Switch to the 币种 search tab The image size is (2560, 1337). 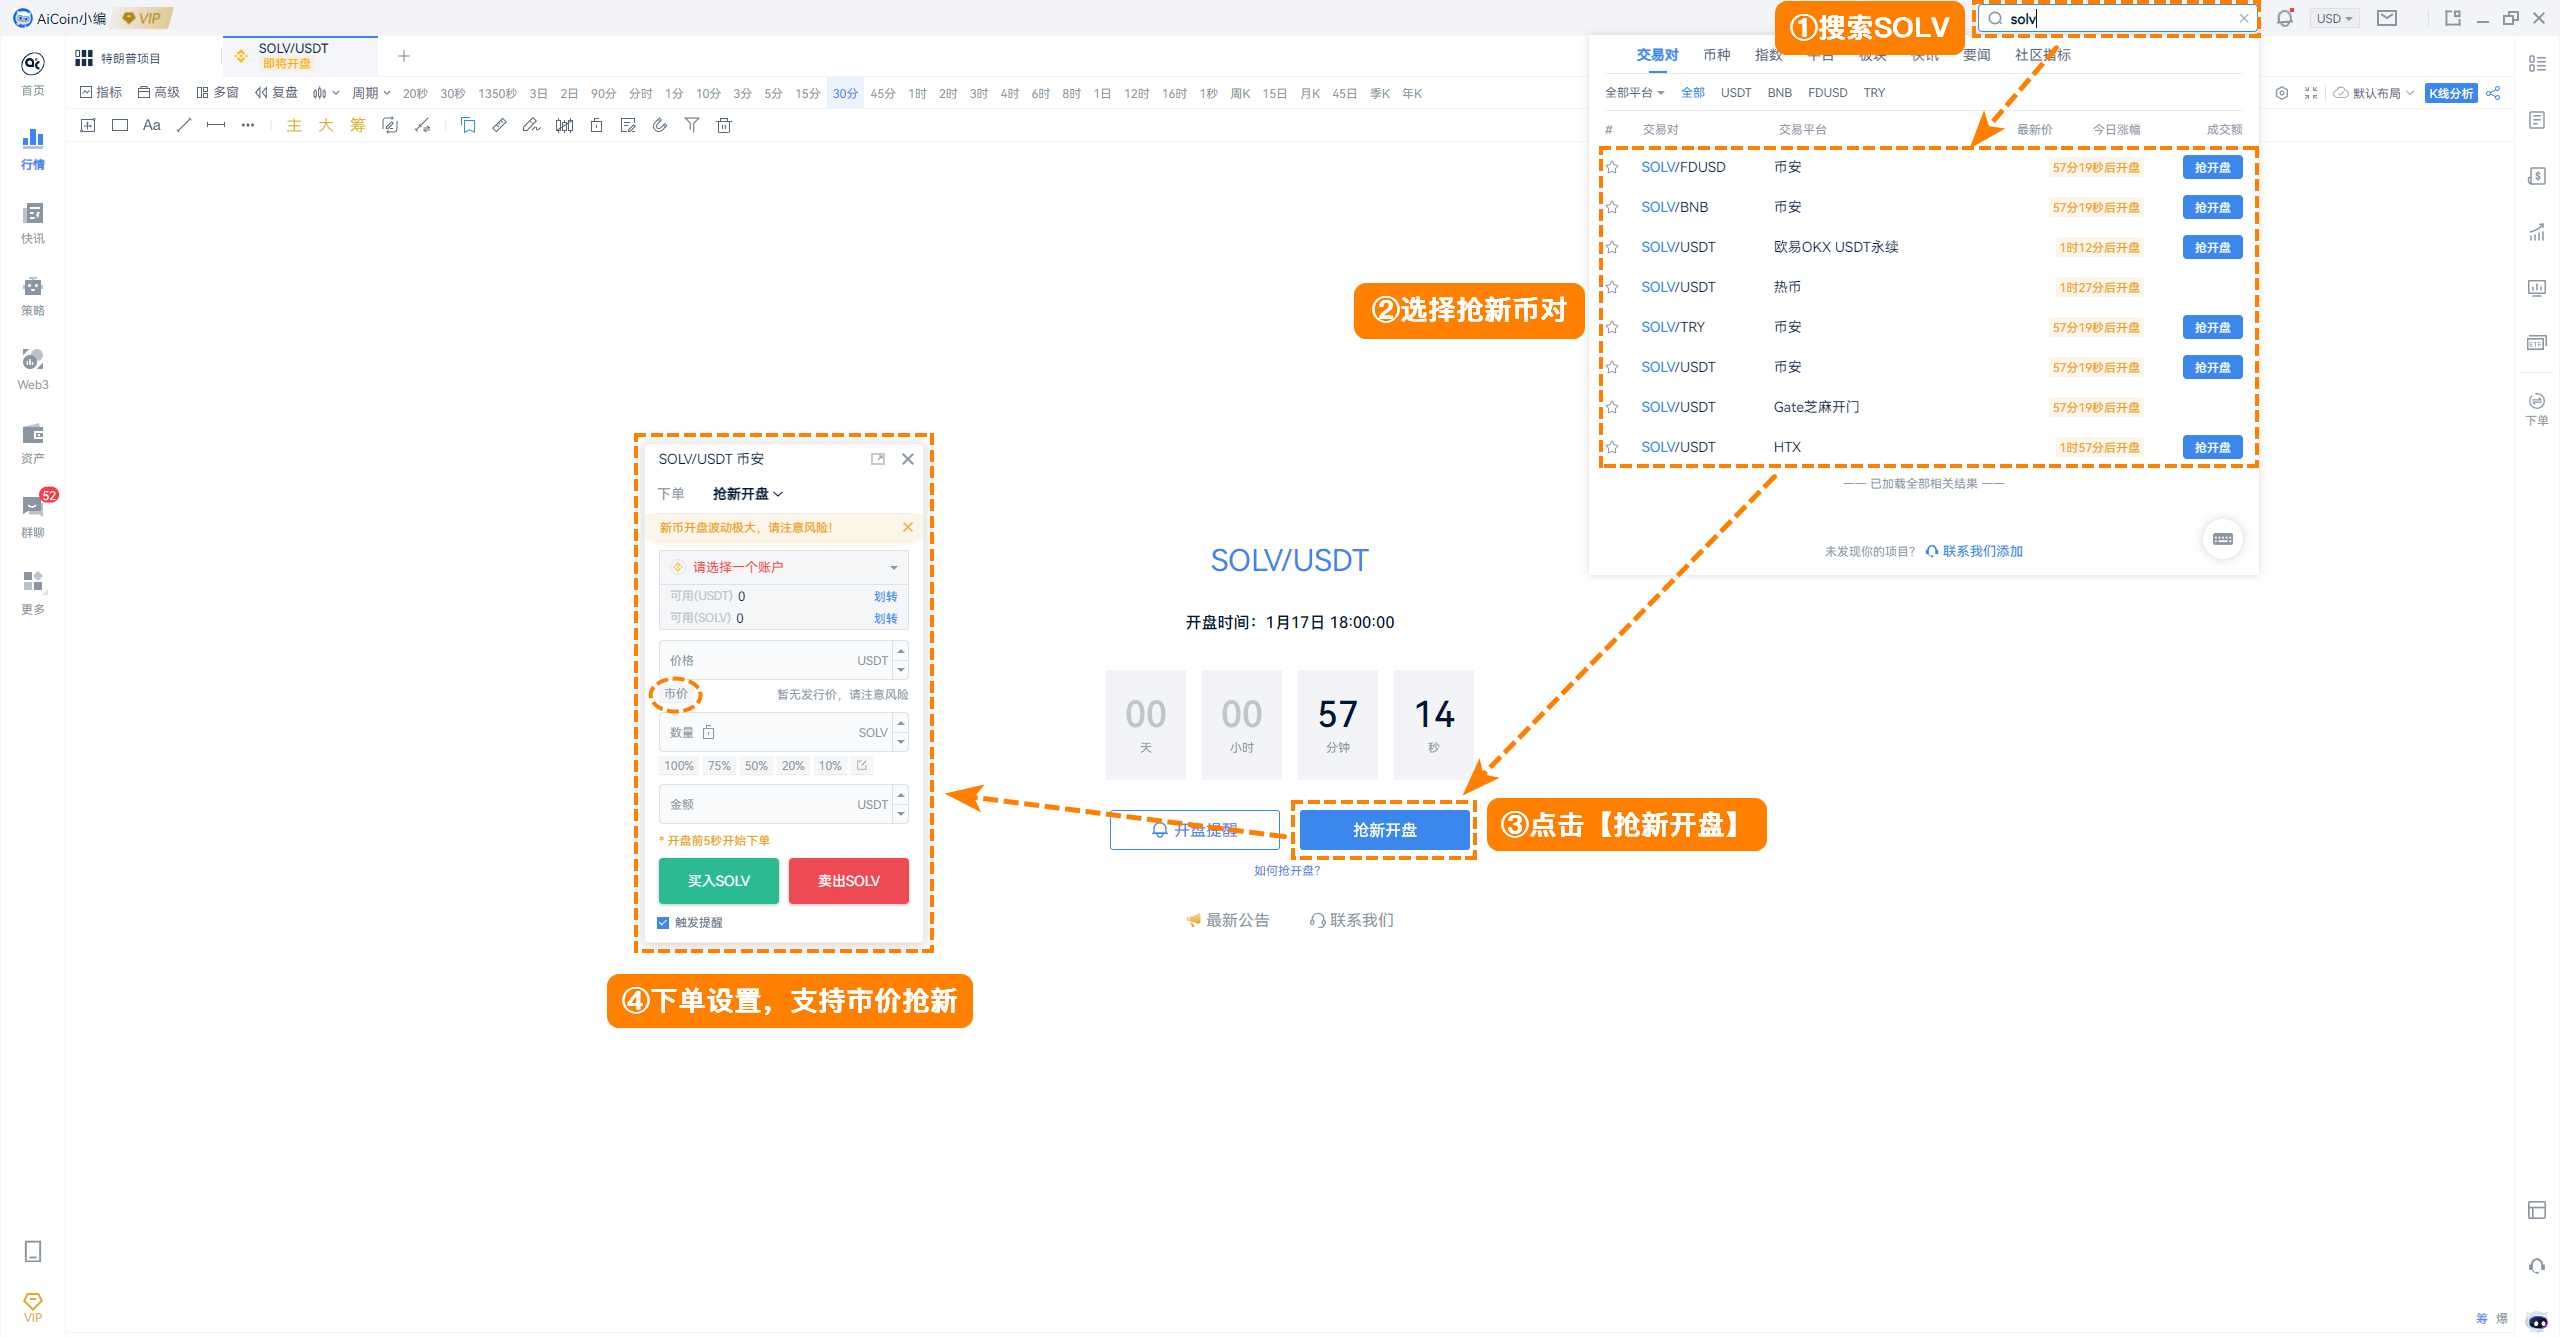(1717, 55)
